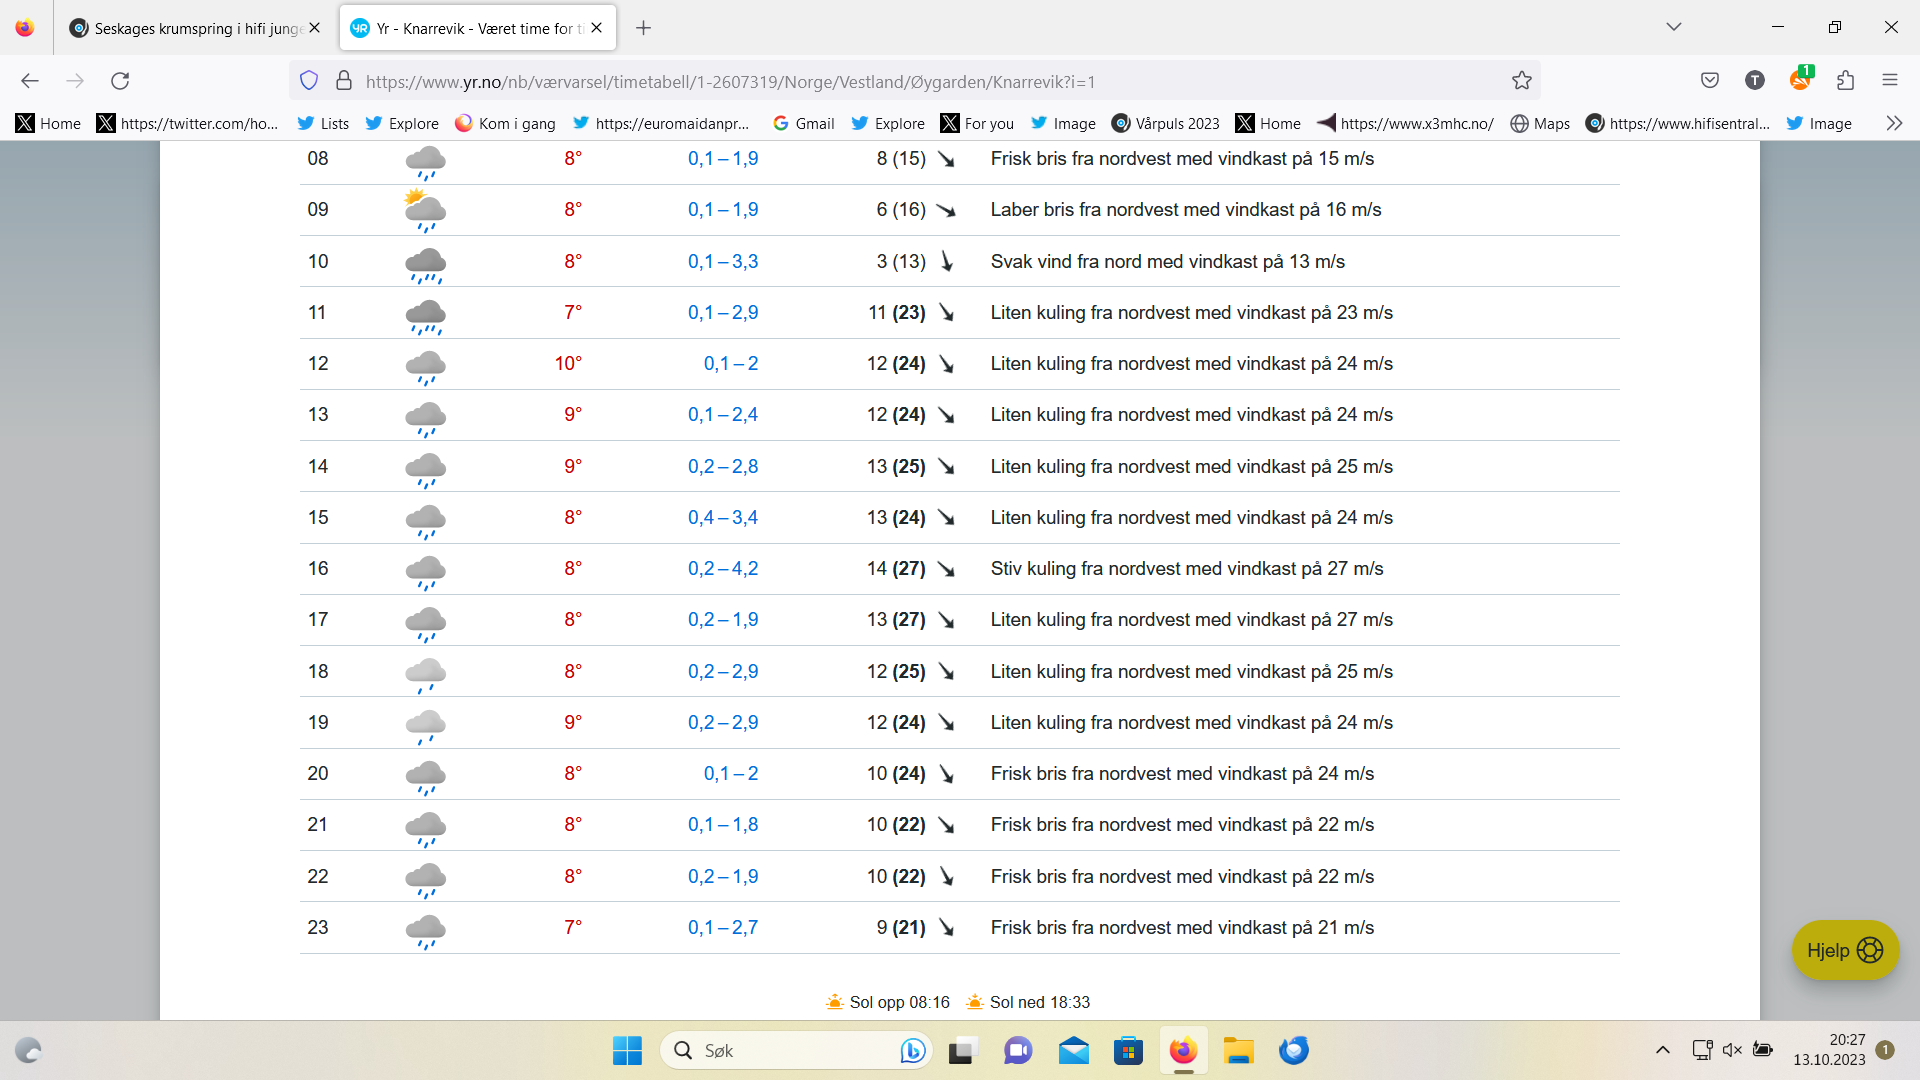Open the notification badge in tray
1920x1080 pixels.
click(x=1885, y=1050)
